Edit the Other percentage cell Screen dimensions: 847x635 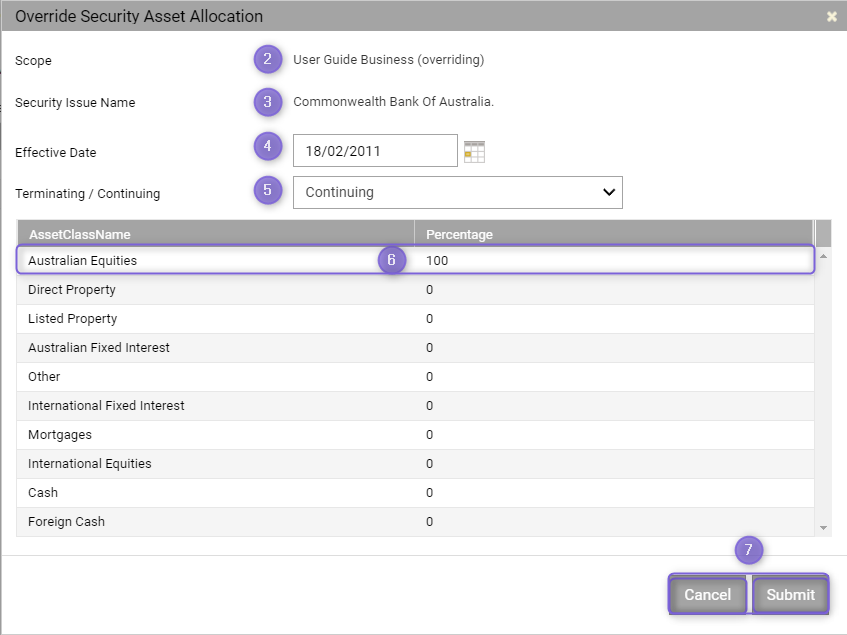pos(614,377)
